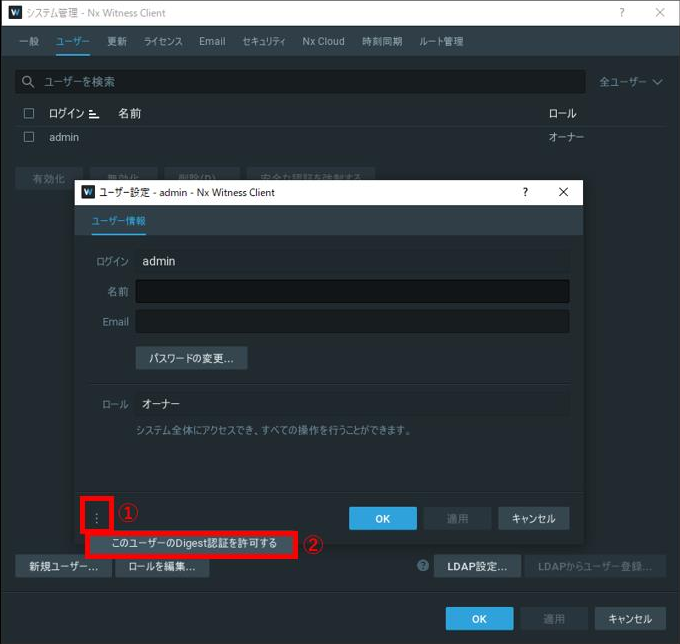Click the ロール column header in user list
The width and height of the screenshot is (680, 644).
tap(562, 114)
